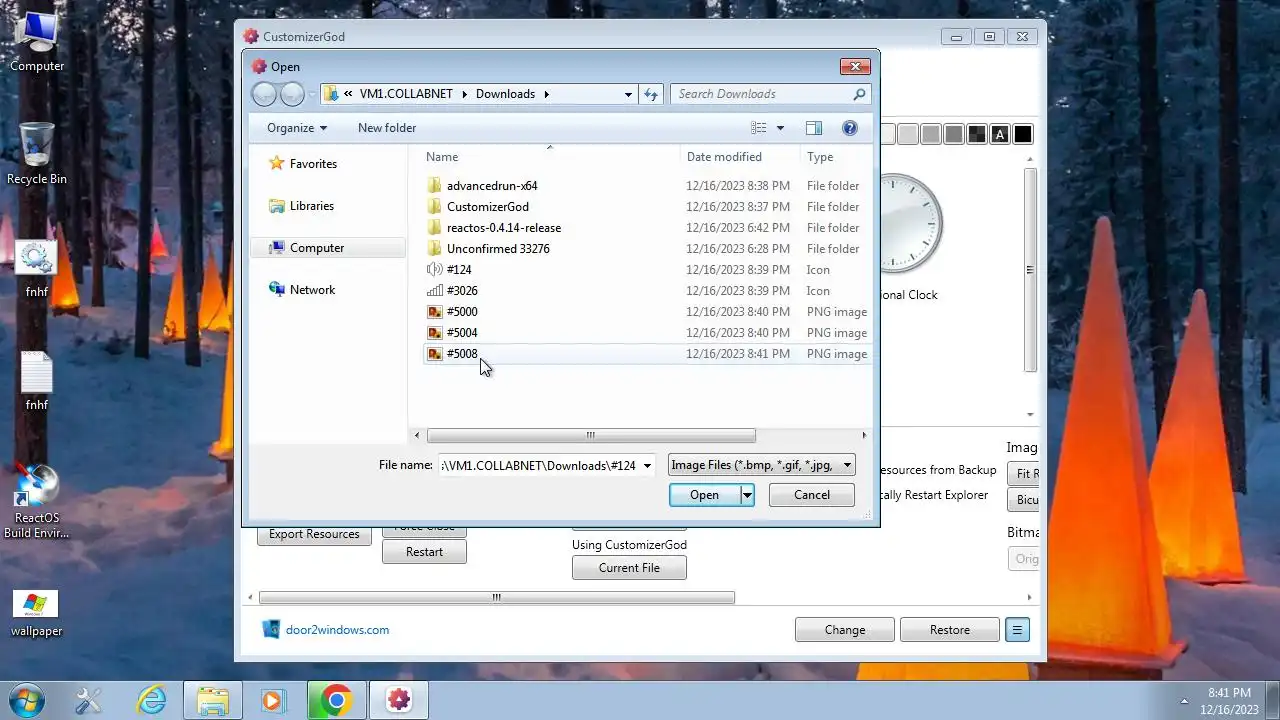Open the Organize dropdown menu

click(297, 128)
